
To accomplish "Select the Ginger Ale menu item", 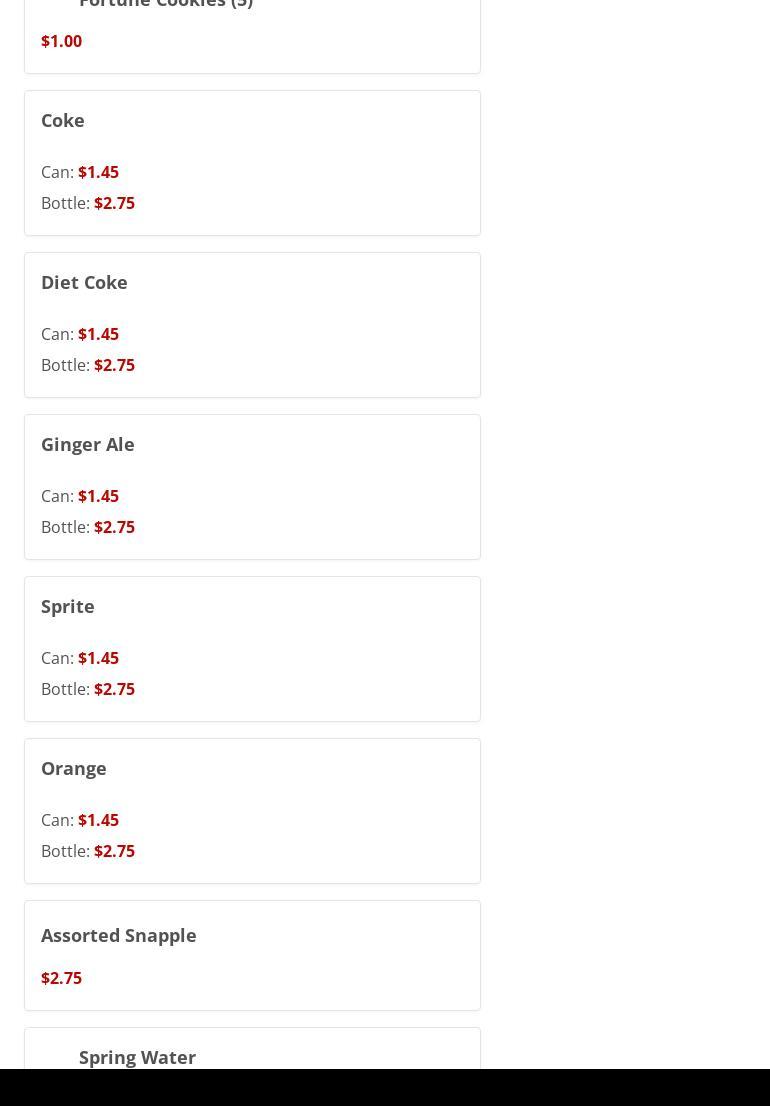I will click(x=88, y=444).
